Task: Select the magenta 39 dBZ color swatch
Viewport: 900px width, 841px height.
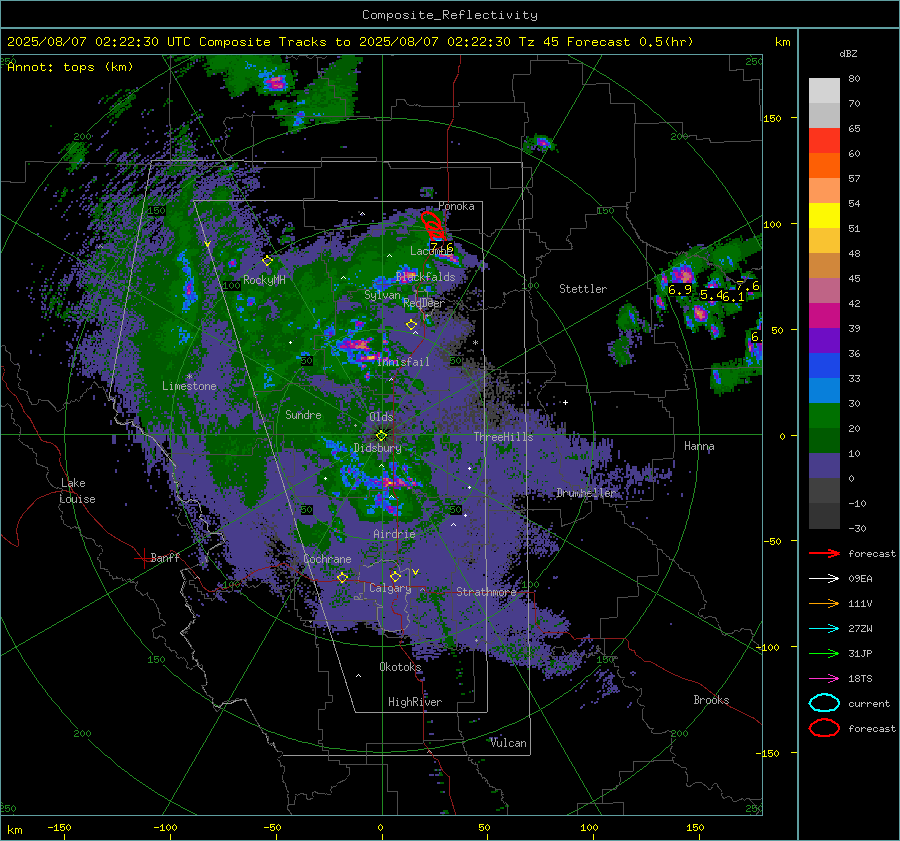Action: (824, 316)
